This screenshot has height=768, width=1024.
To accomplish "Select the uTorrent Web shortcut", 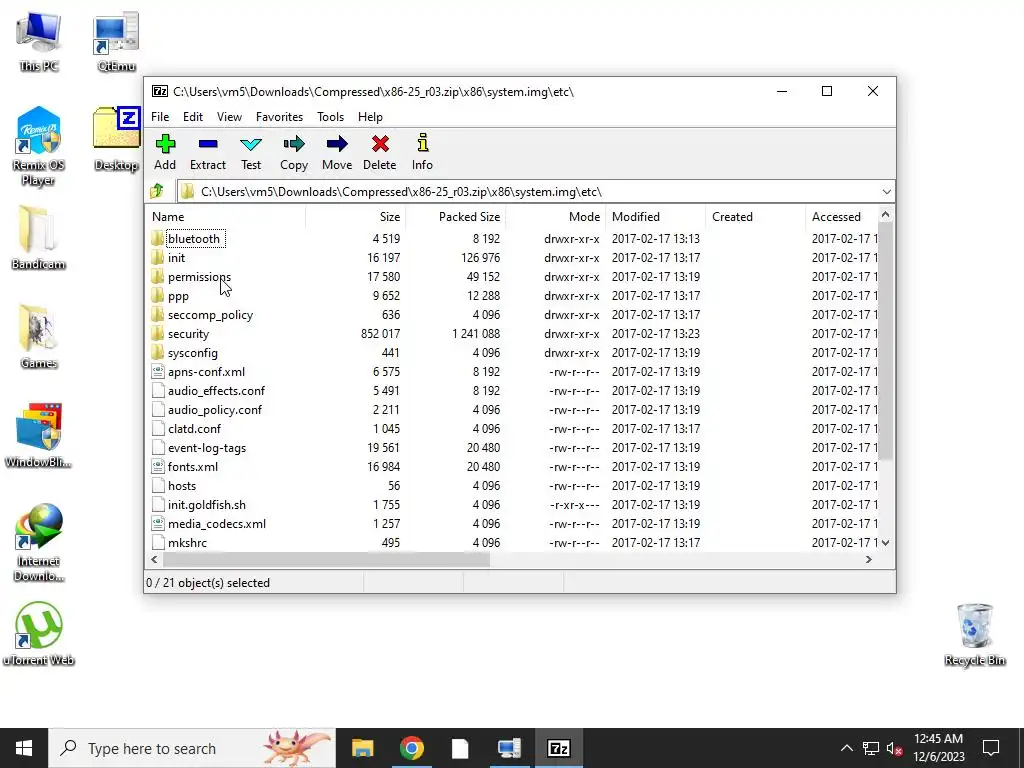I will (39, 633).
